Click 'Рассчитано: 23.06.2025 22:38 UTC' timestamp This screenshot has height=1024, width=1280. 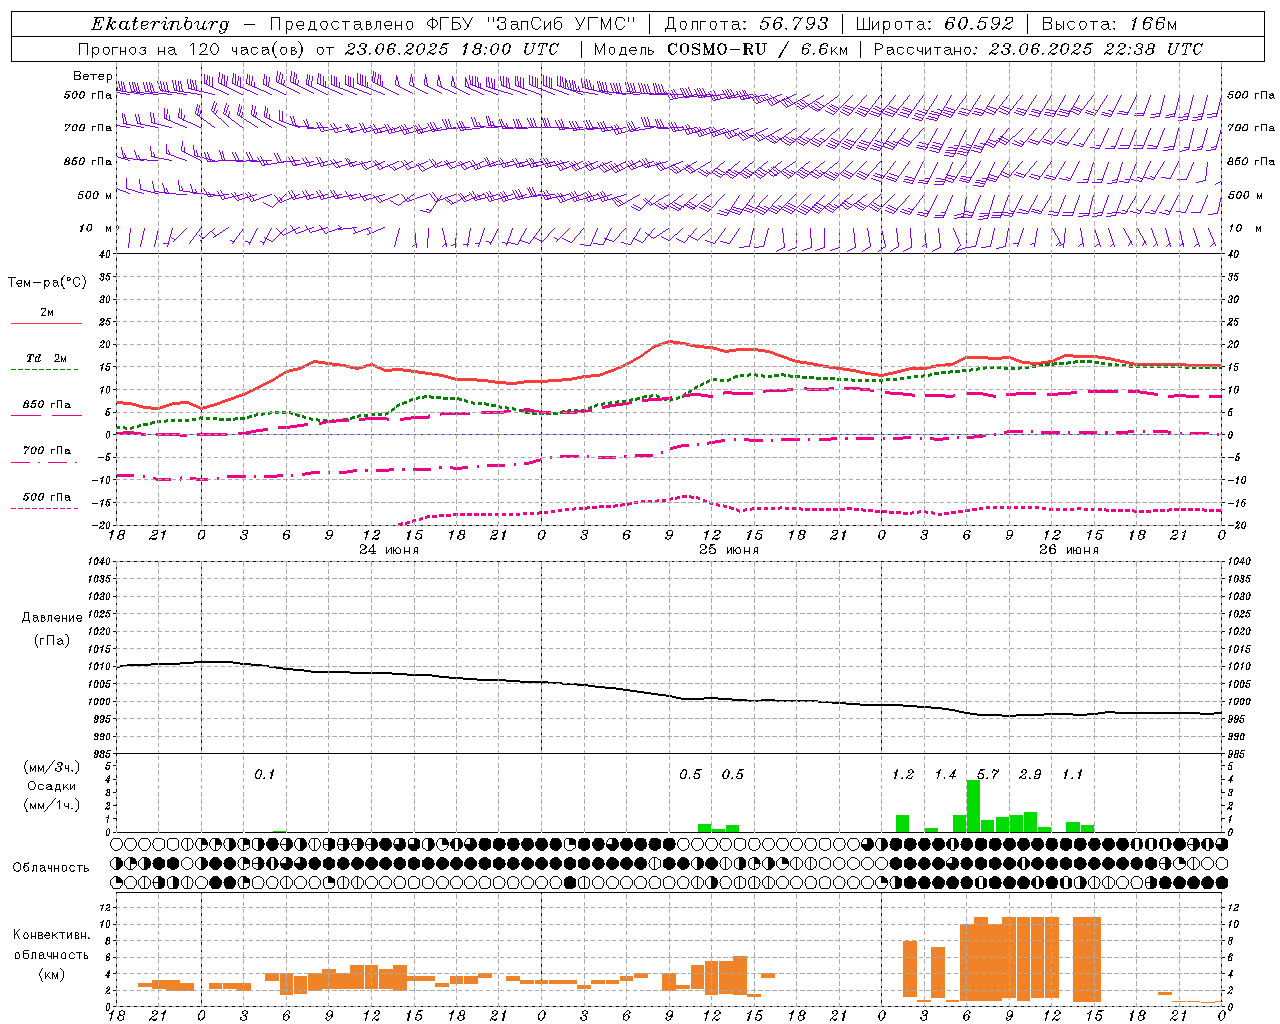click(x=1038, y=49)
